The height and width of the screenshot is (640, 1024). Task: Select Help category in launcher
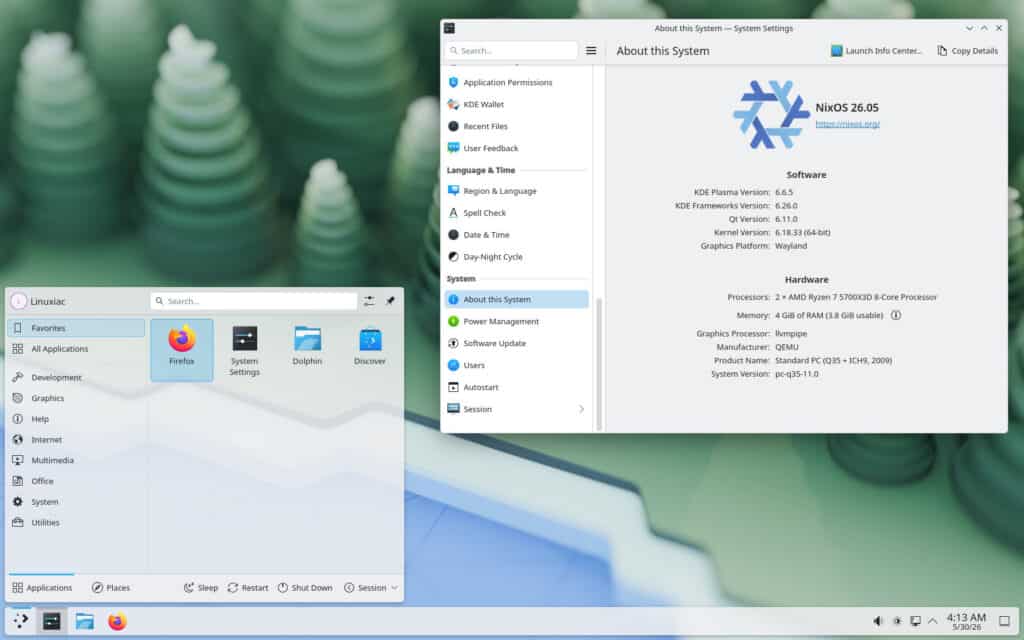click(76, 419)
